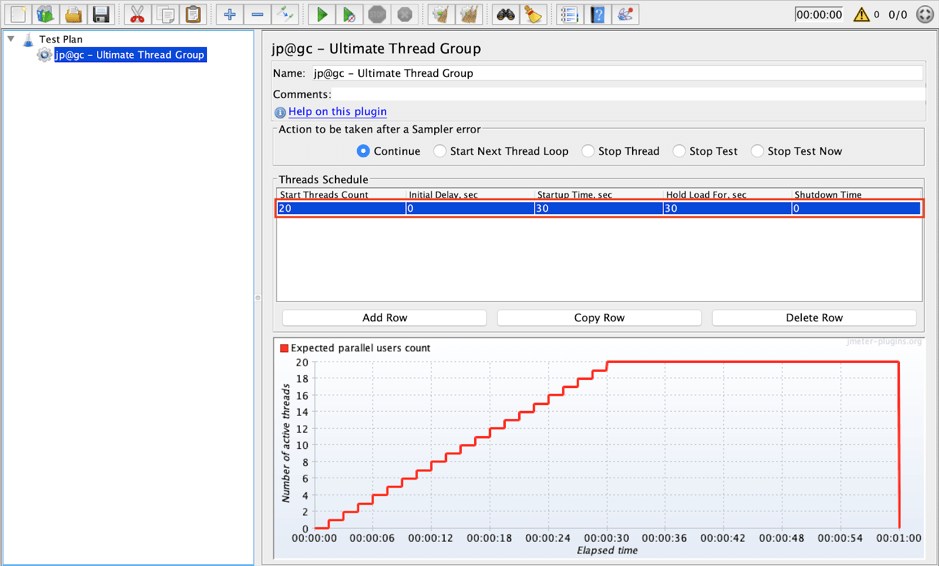The width and height of the screenshot is (939, 566).
Task: Click the Copy Row button
Action: tap(599, 317)
